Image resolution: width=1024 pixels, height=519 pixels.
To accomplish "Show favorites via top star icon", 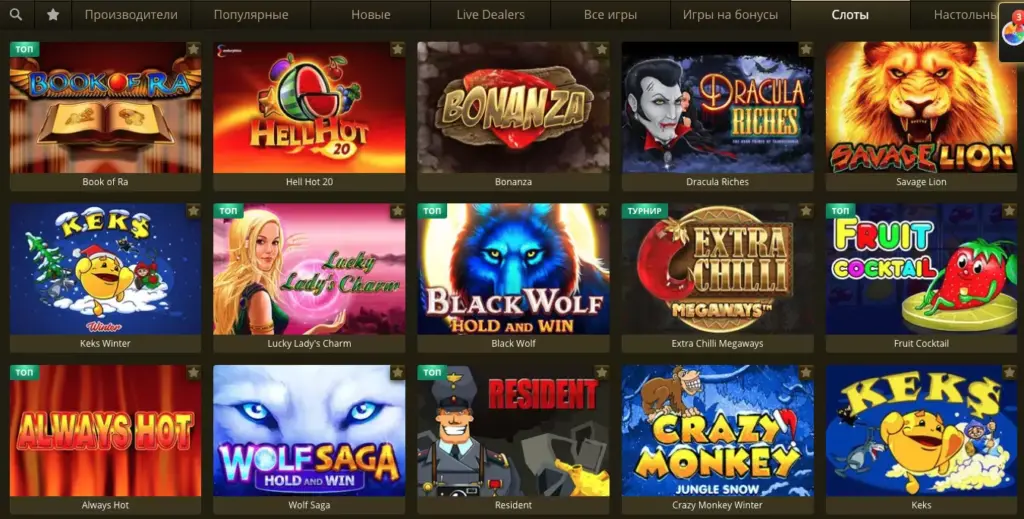I will pyautogui.click(x=53, y=14).
